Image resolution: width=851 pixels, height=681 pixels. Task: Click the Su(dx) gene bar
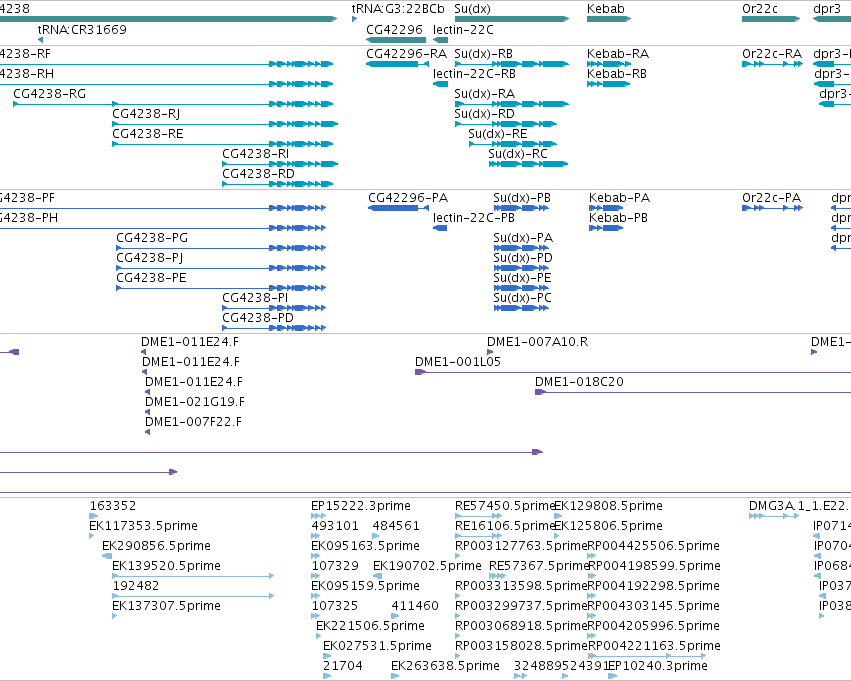(512, 19)
